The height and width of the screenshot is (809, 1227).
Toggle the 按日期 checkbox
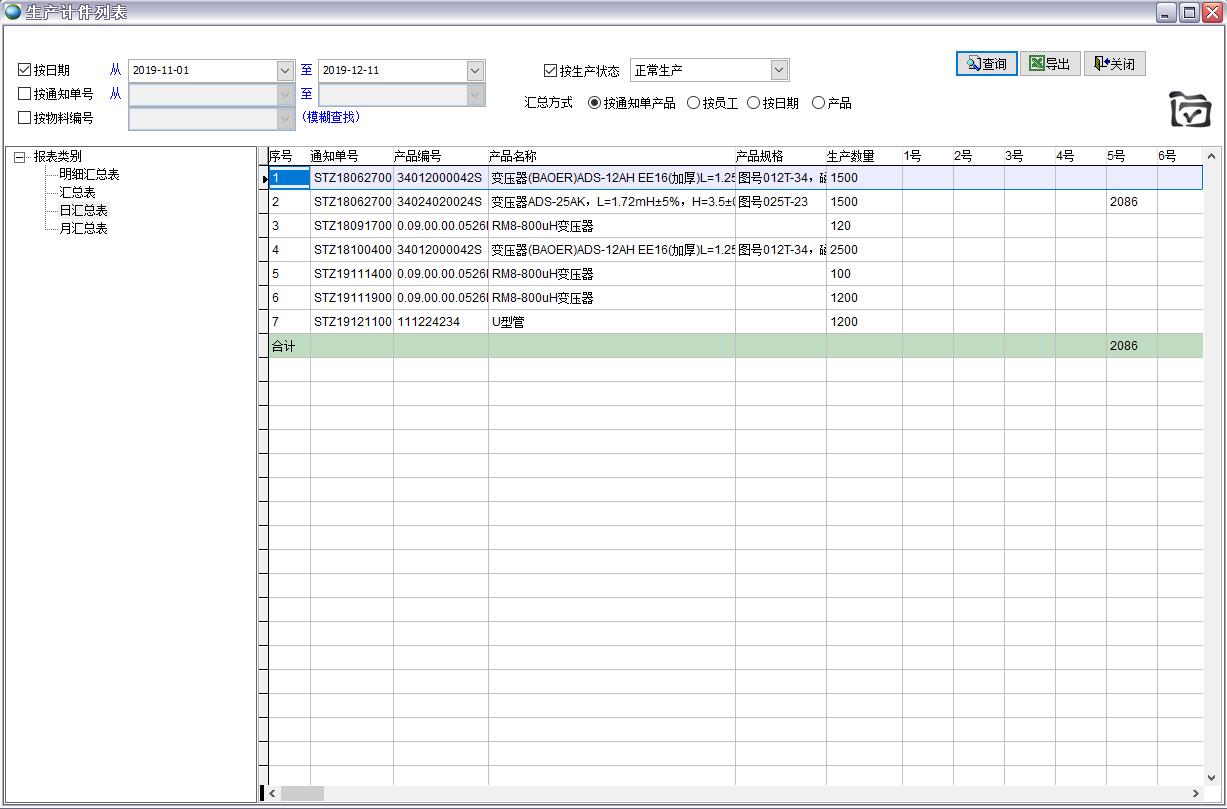click(25, 70)
